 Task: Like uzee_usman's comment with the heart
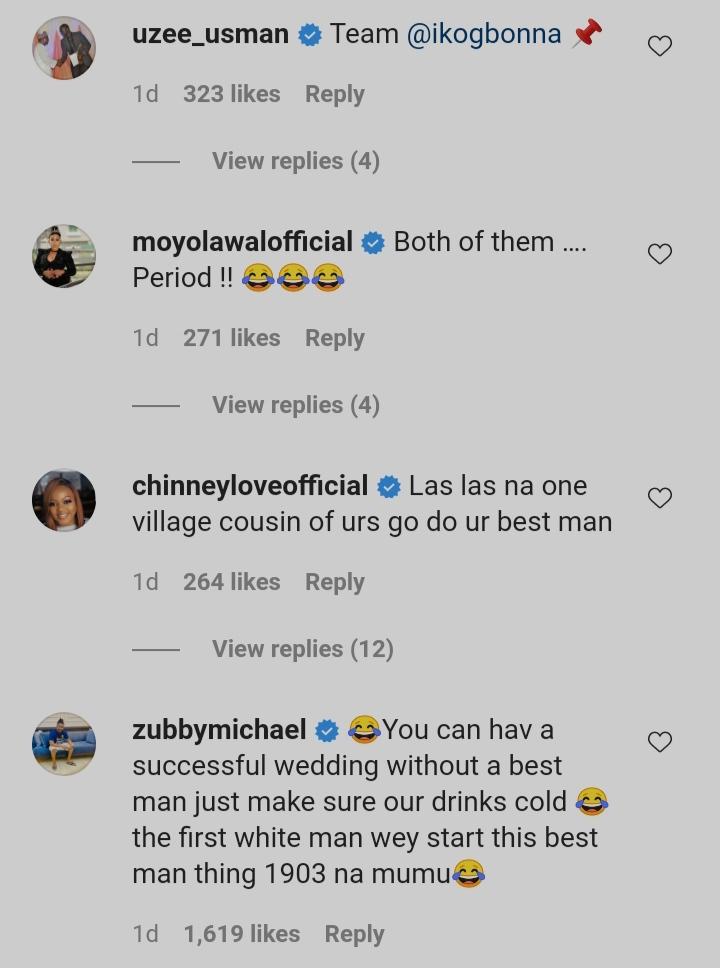(660, 46)
